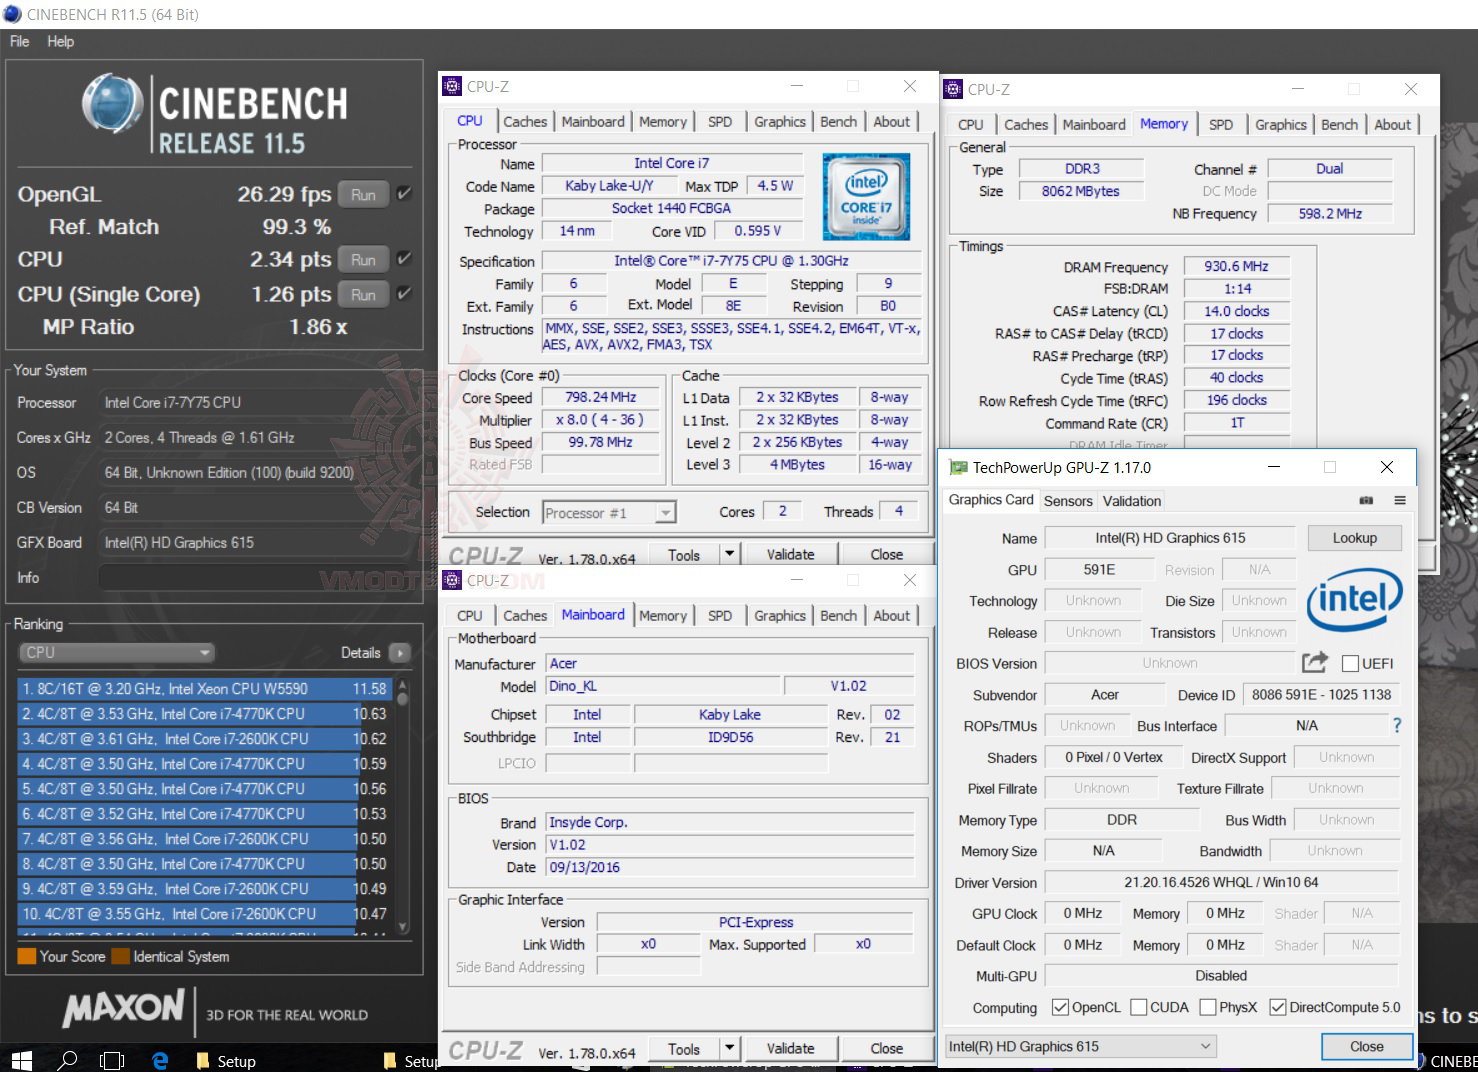Screen dimensions: 1478x1072
Task: Toggle the PhysX checkbox in GPU-Z
Action: pos(1208,1007)
